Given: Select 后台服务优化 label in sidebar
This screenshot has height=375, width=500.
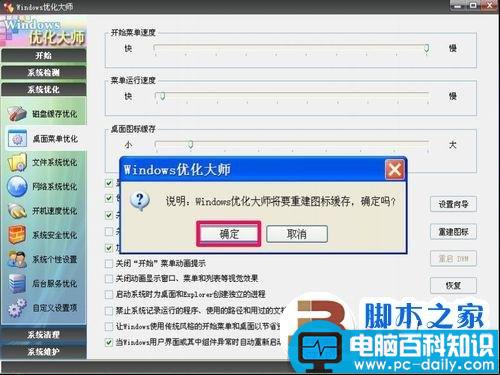Looking at the screenshot, I should tap(55, 284).
